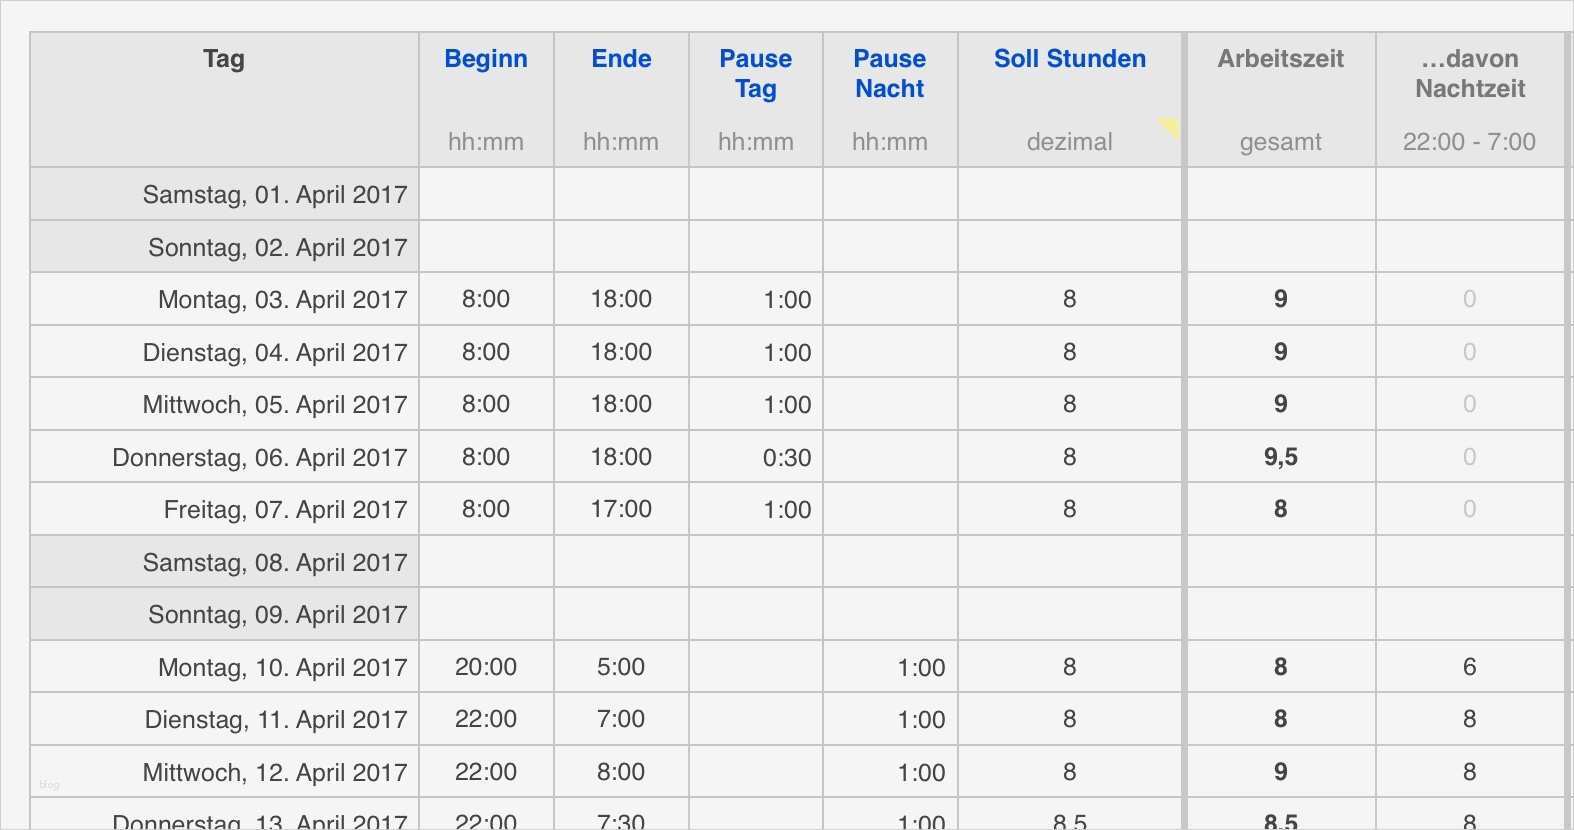The height and width of the screenshot is (830, 1574).
Task: Select the row label Samstag, 01. April 2017
Action: point(274,195)
